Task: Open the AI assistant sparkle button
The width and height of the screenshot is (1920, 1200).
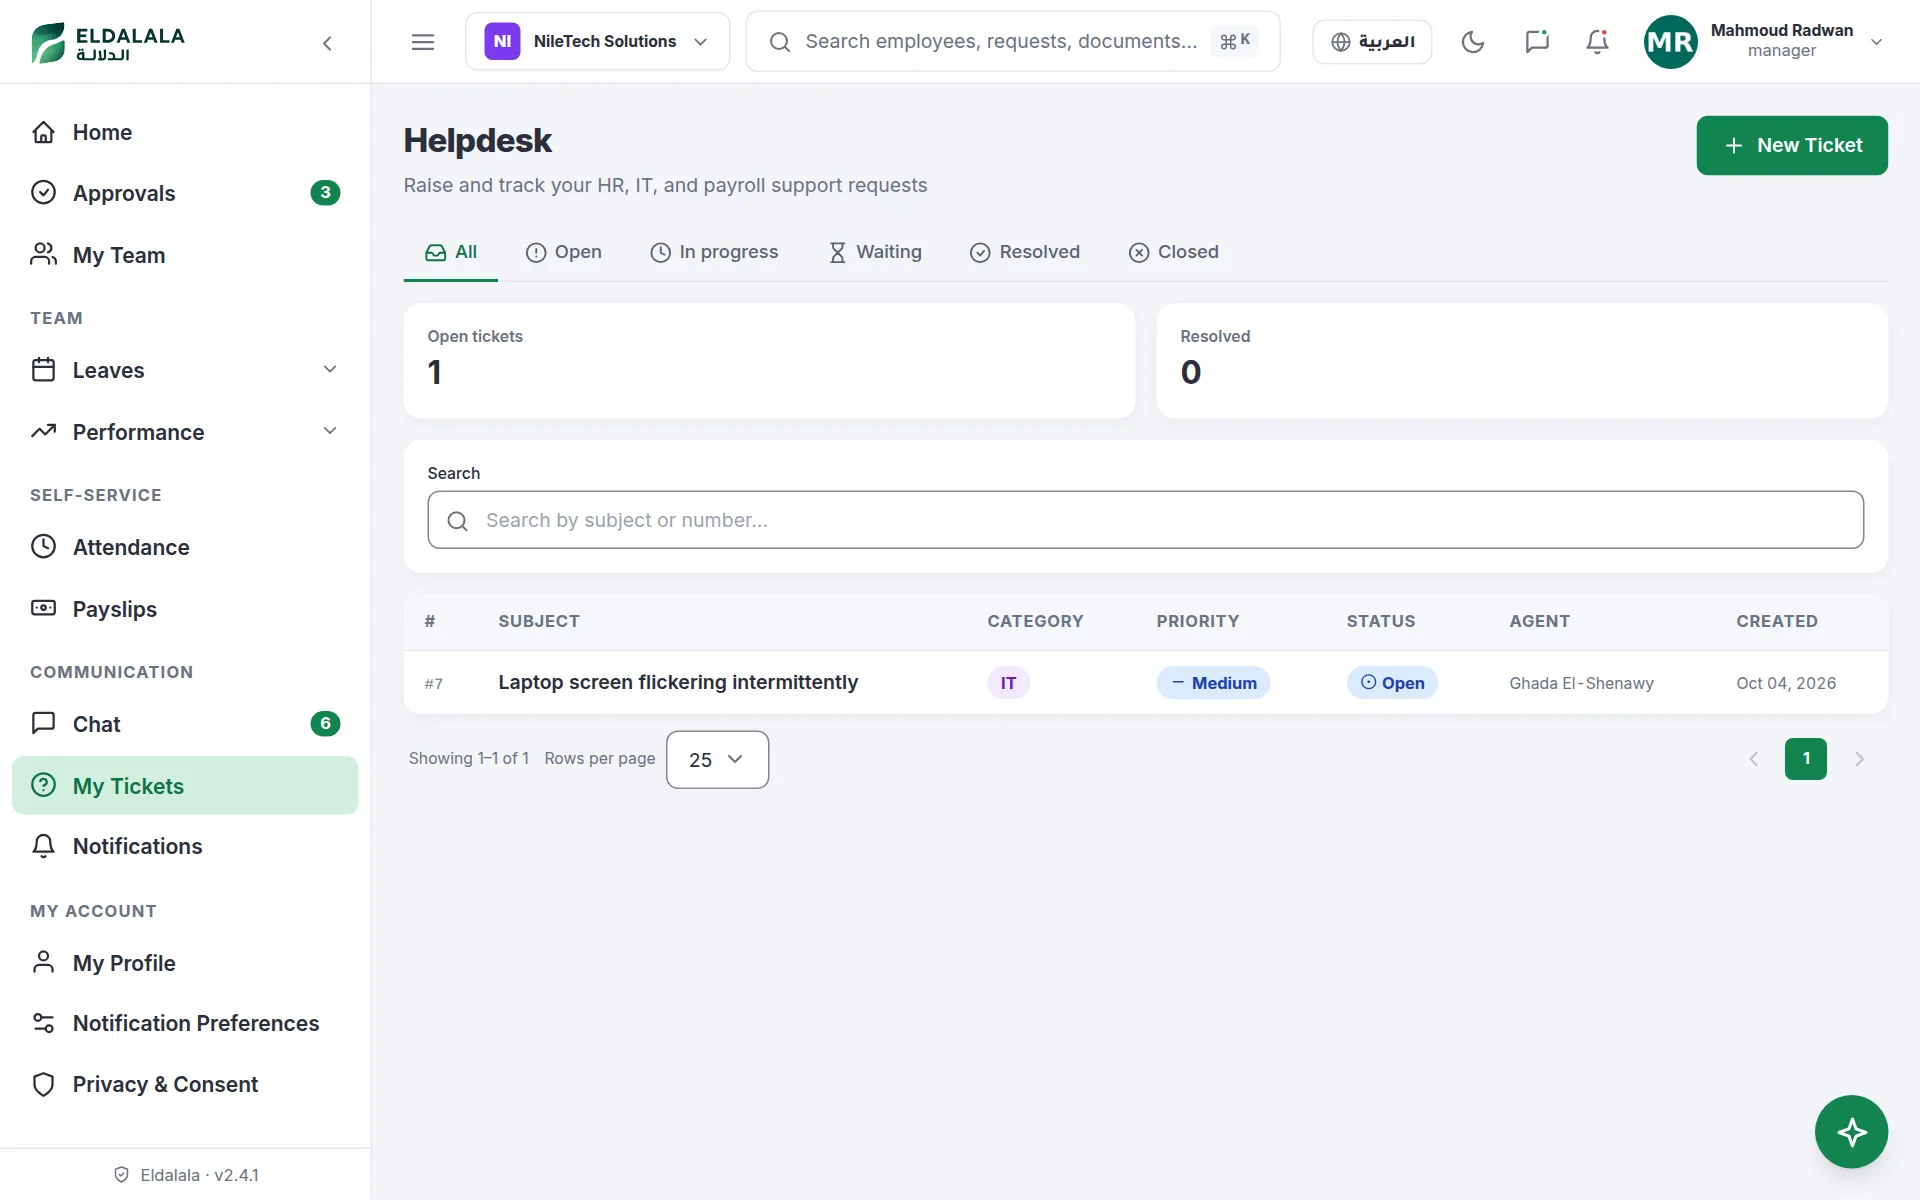Action: 1851,1132
